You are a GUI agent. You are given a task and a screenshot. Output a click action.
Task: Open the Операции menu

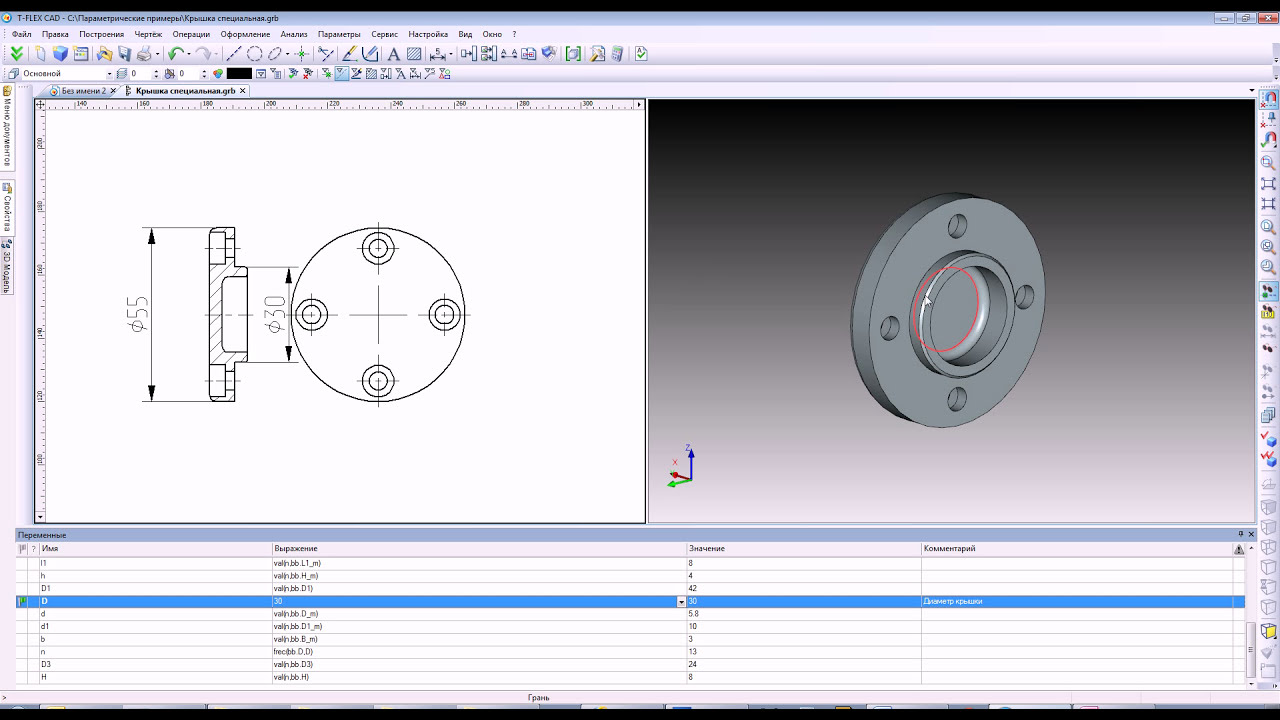pyautogui.click(x=191, y=34)
